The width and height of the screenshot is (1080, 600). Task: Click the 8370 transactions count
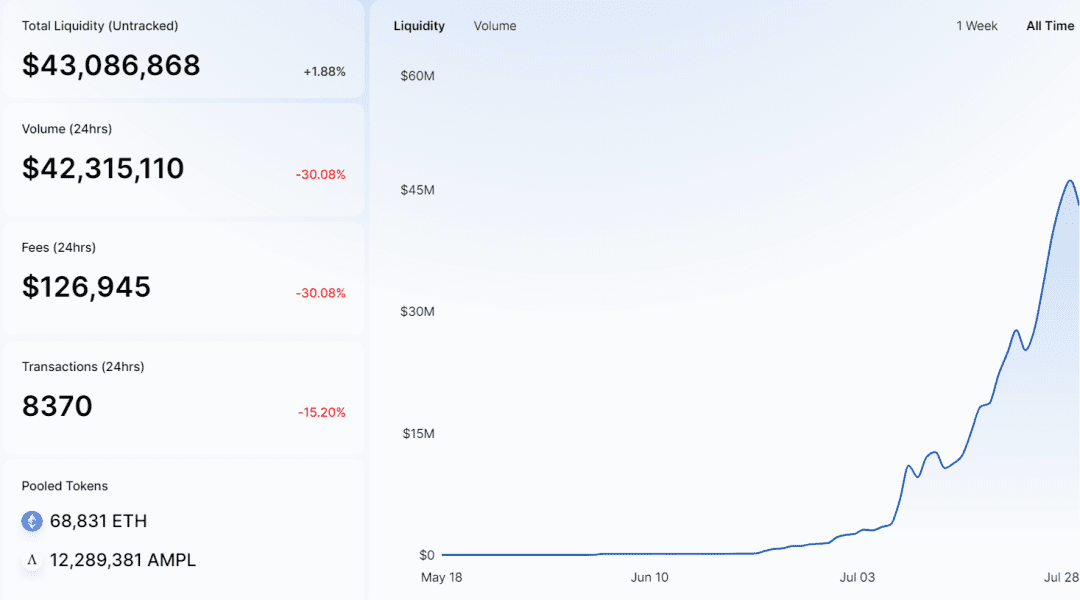[57, 406]
